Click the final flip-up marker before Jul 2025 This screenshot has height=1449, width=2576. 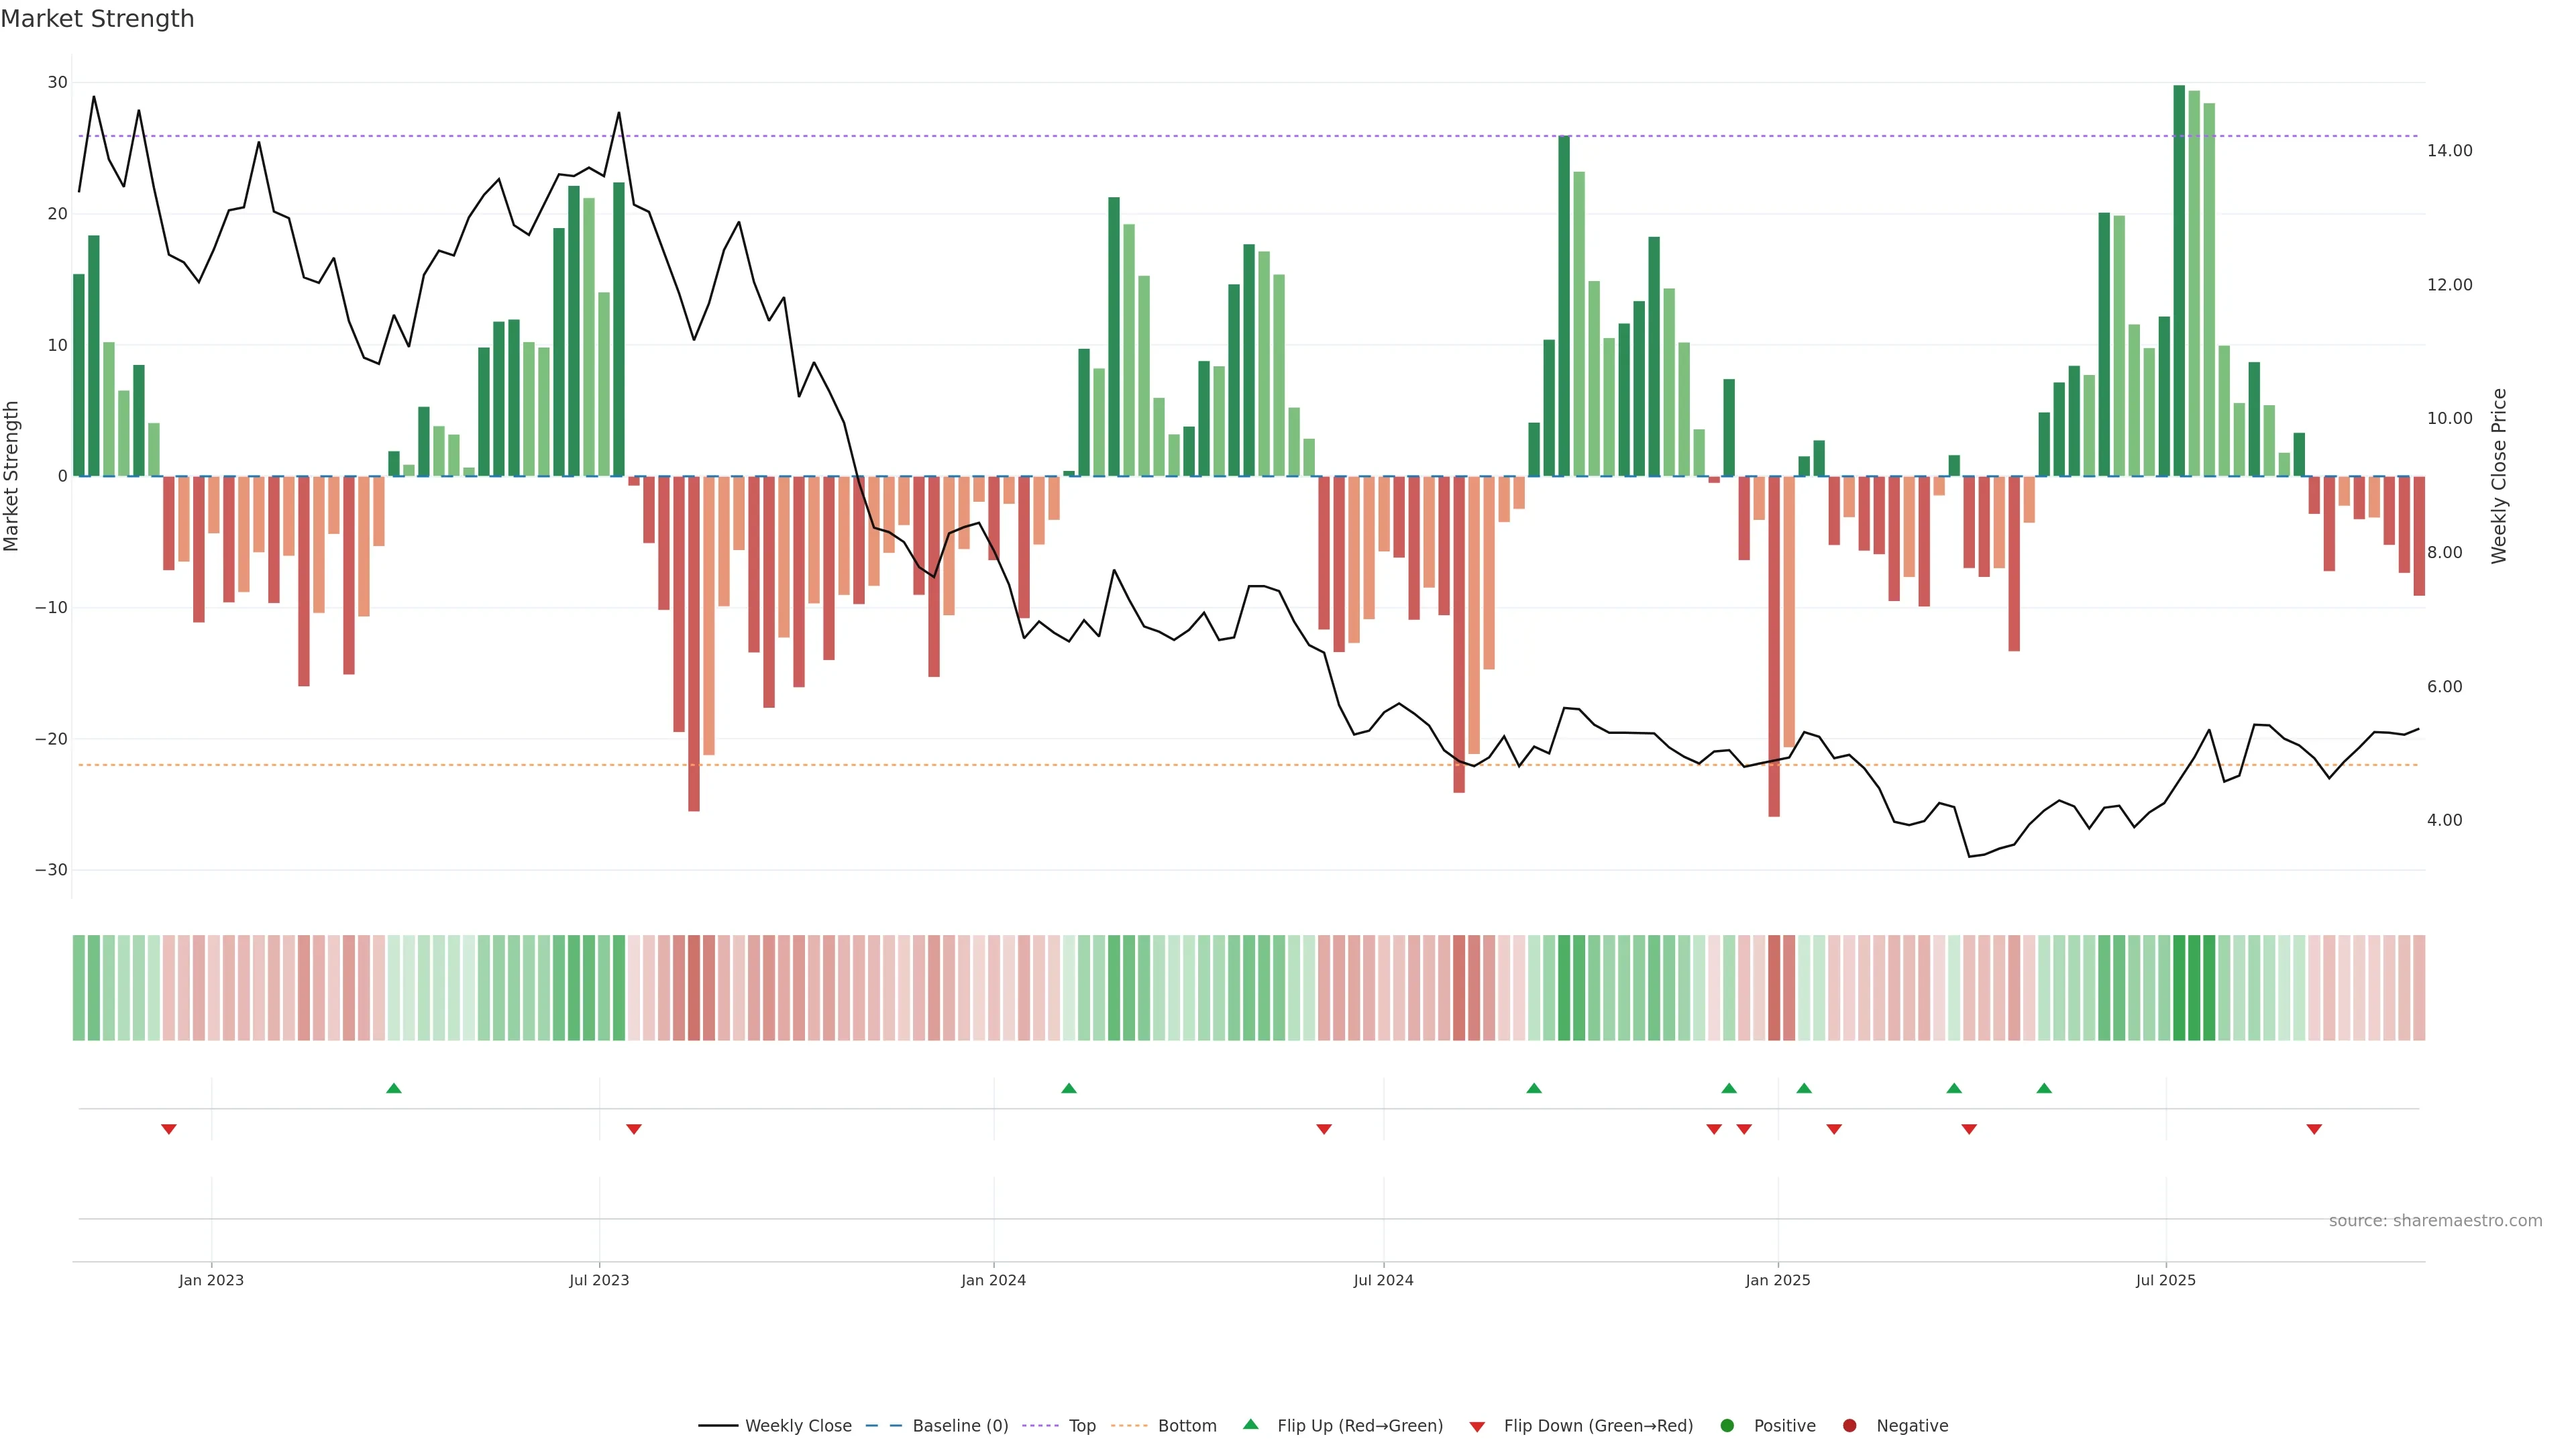(2044, 1088)
